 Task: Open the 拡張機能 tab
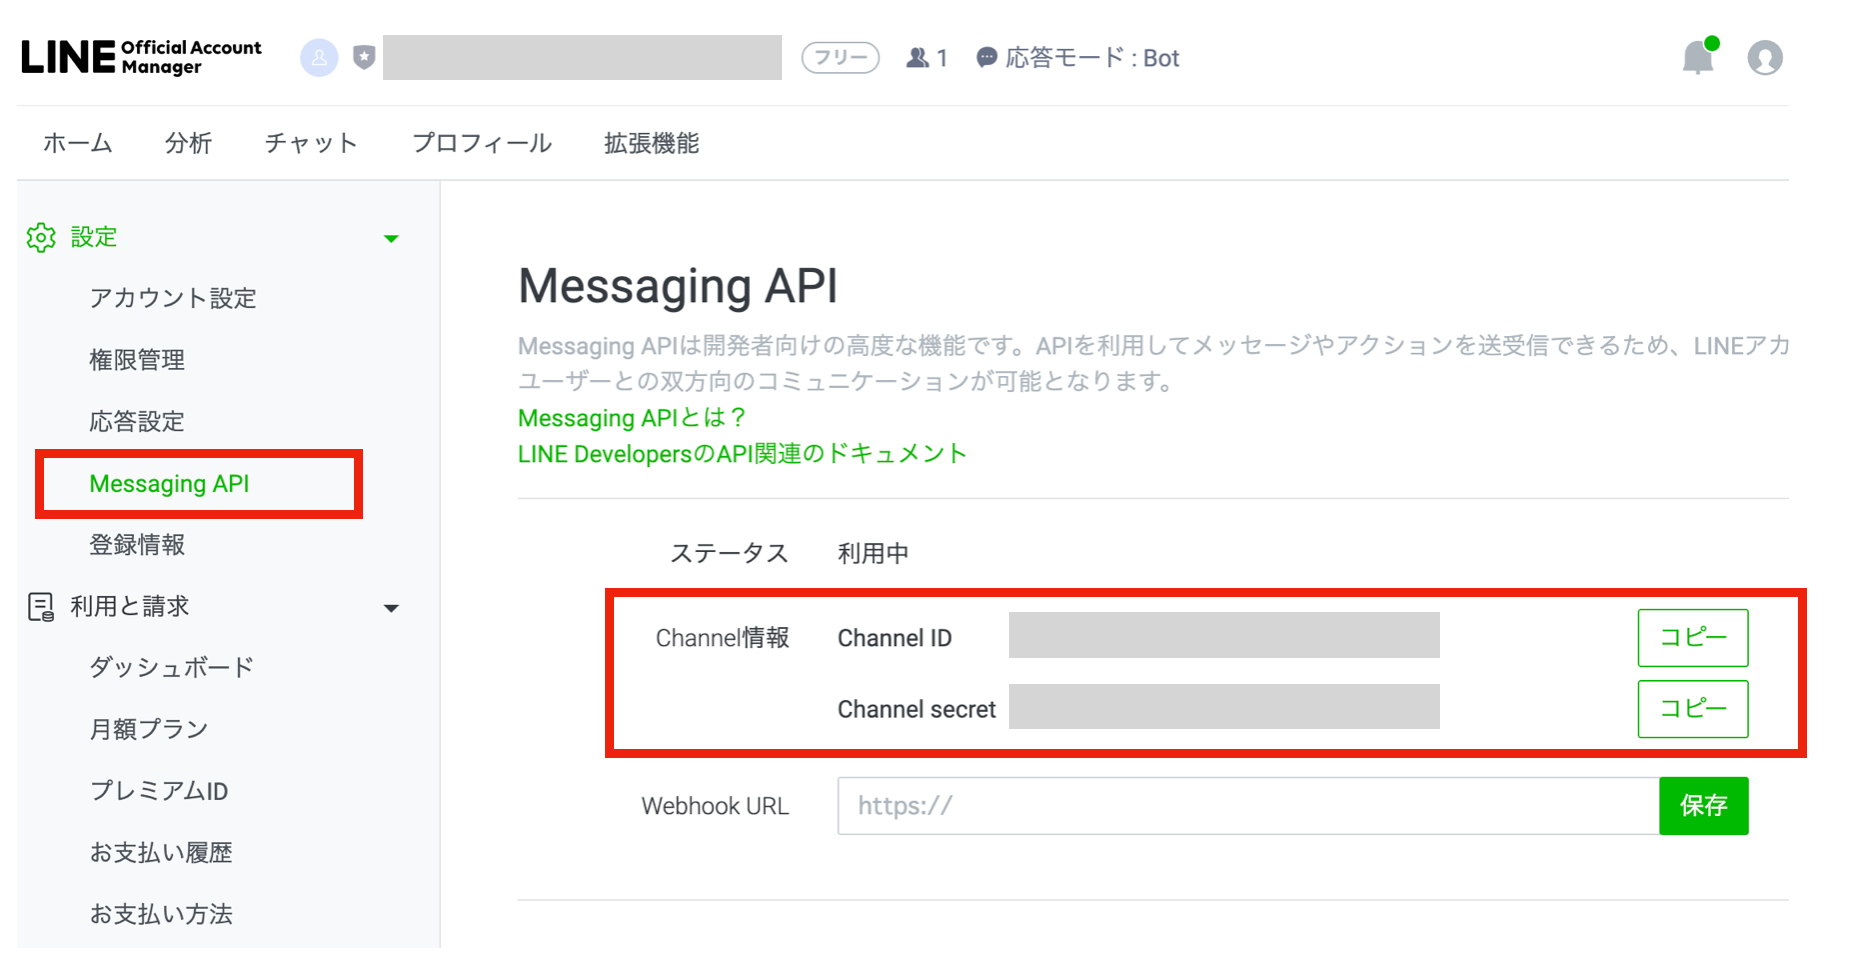point(652,143)
